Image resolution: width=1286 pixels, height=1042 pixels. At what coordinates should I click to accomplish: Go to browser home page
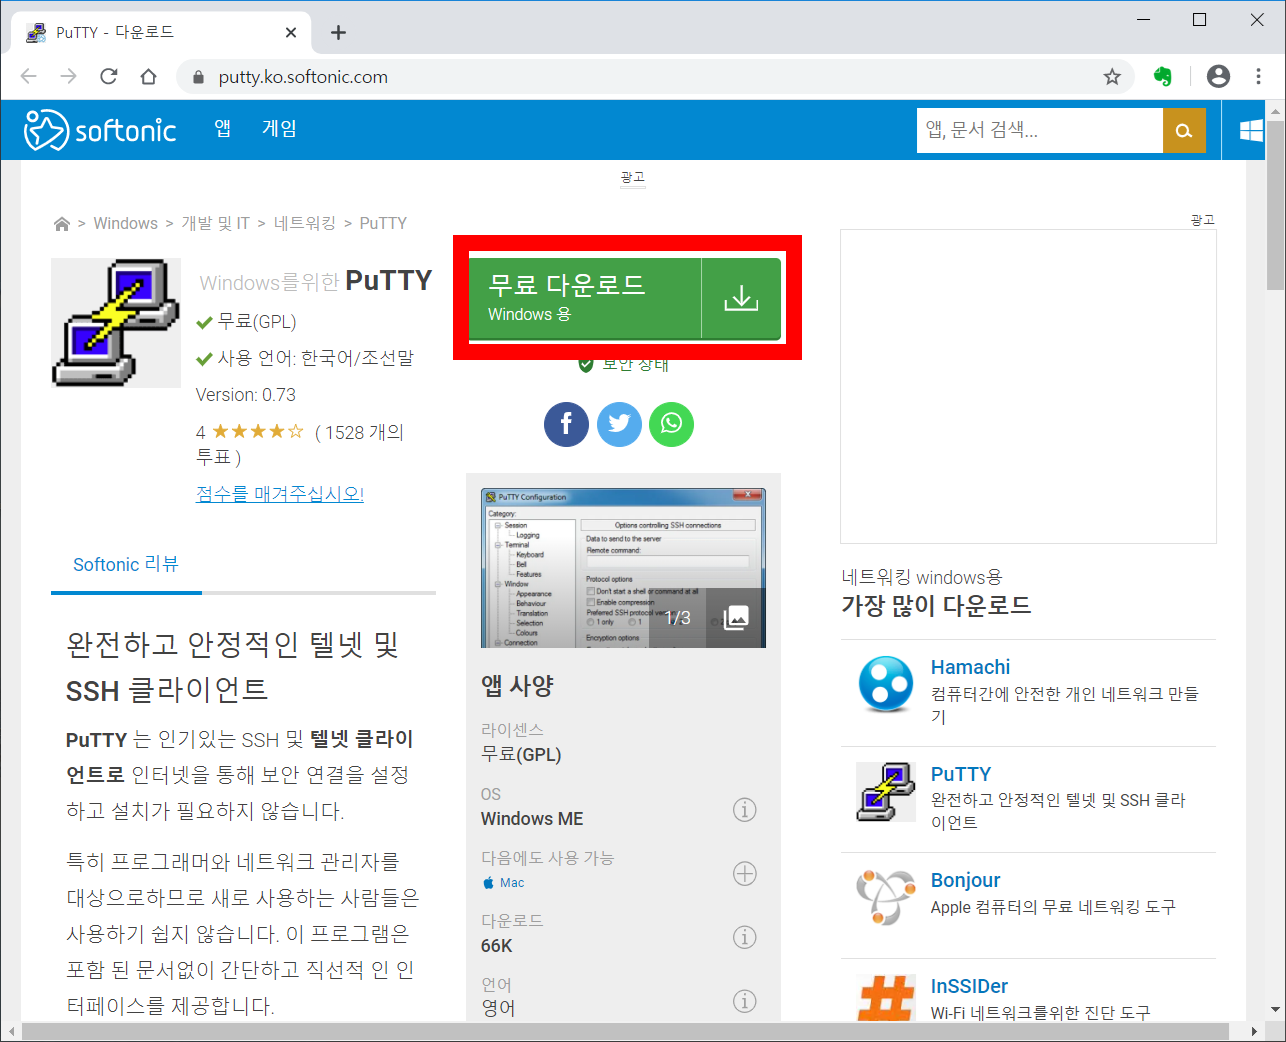click(x=148, y=76)
